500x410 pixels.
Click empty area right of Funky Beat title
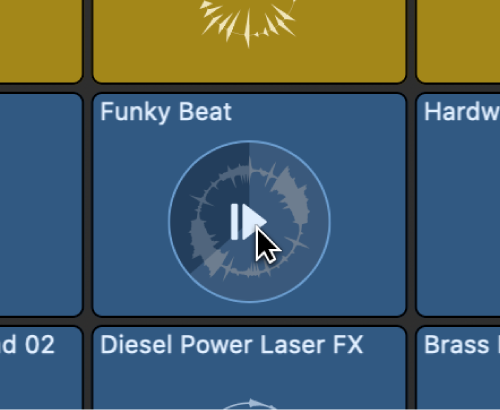coord(317,113)
